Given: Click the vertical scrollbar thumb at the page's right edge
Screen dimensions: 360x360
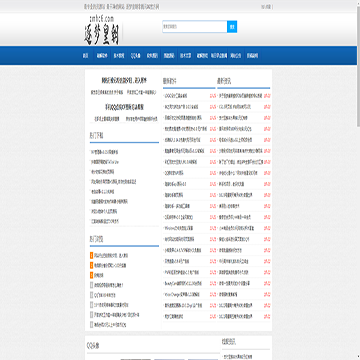Looking at the screenshot, I should click(x=358, y=63).
